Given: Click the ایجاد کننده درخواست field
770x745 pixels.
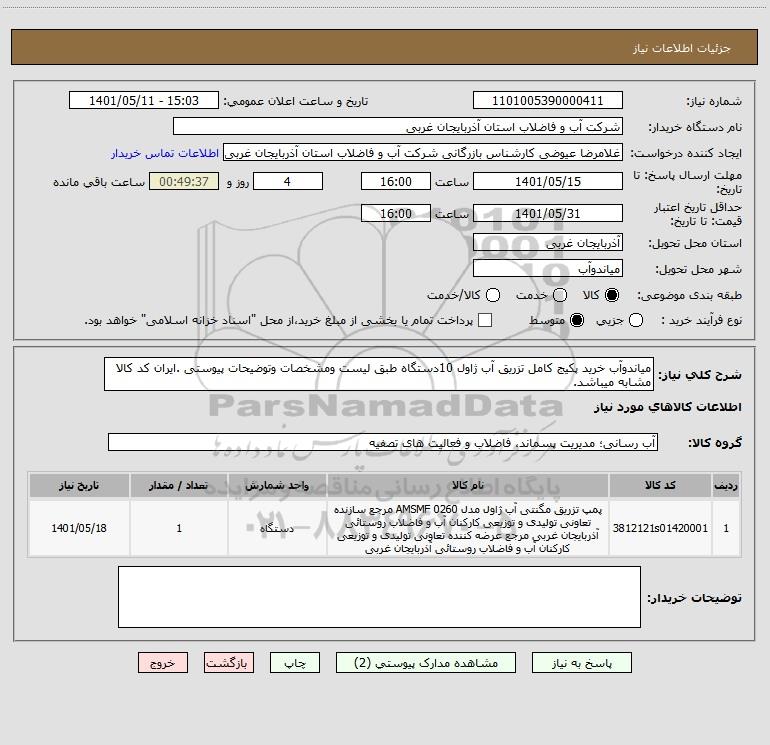Looking at the screenshot, I should [423, 152].
